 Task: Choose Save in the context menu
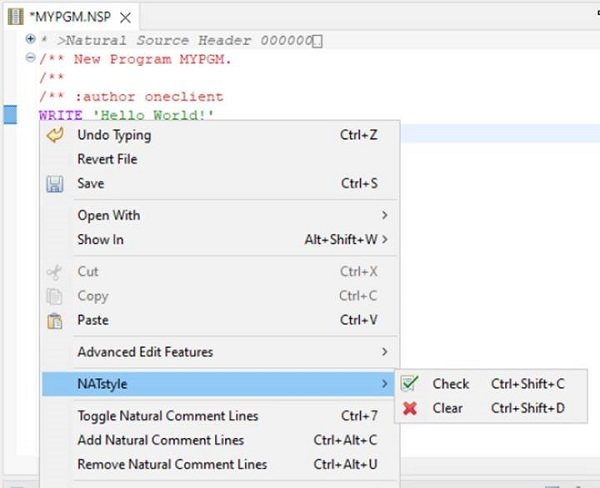click(219, 183)
